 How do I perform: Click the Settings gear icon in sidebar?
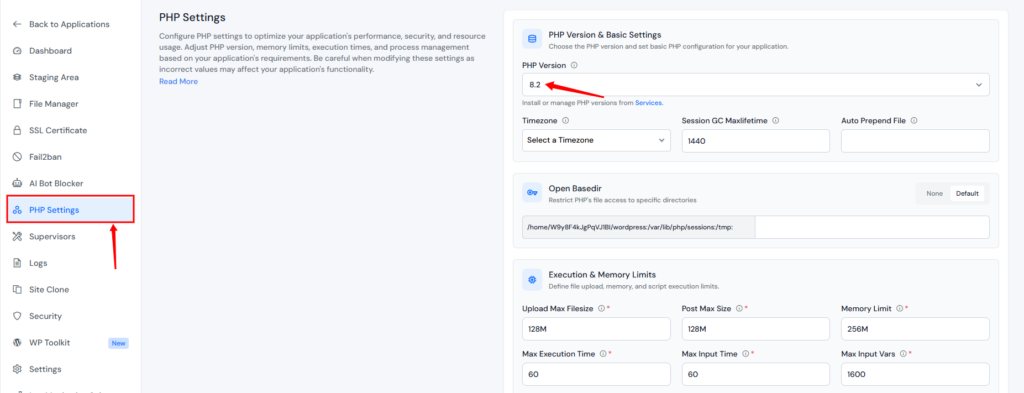(18, 369)
